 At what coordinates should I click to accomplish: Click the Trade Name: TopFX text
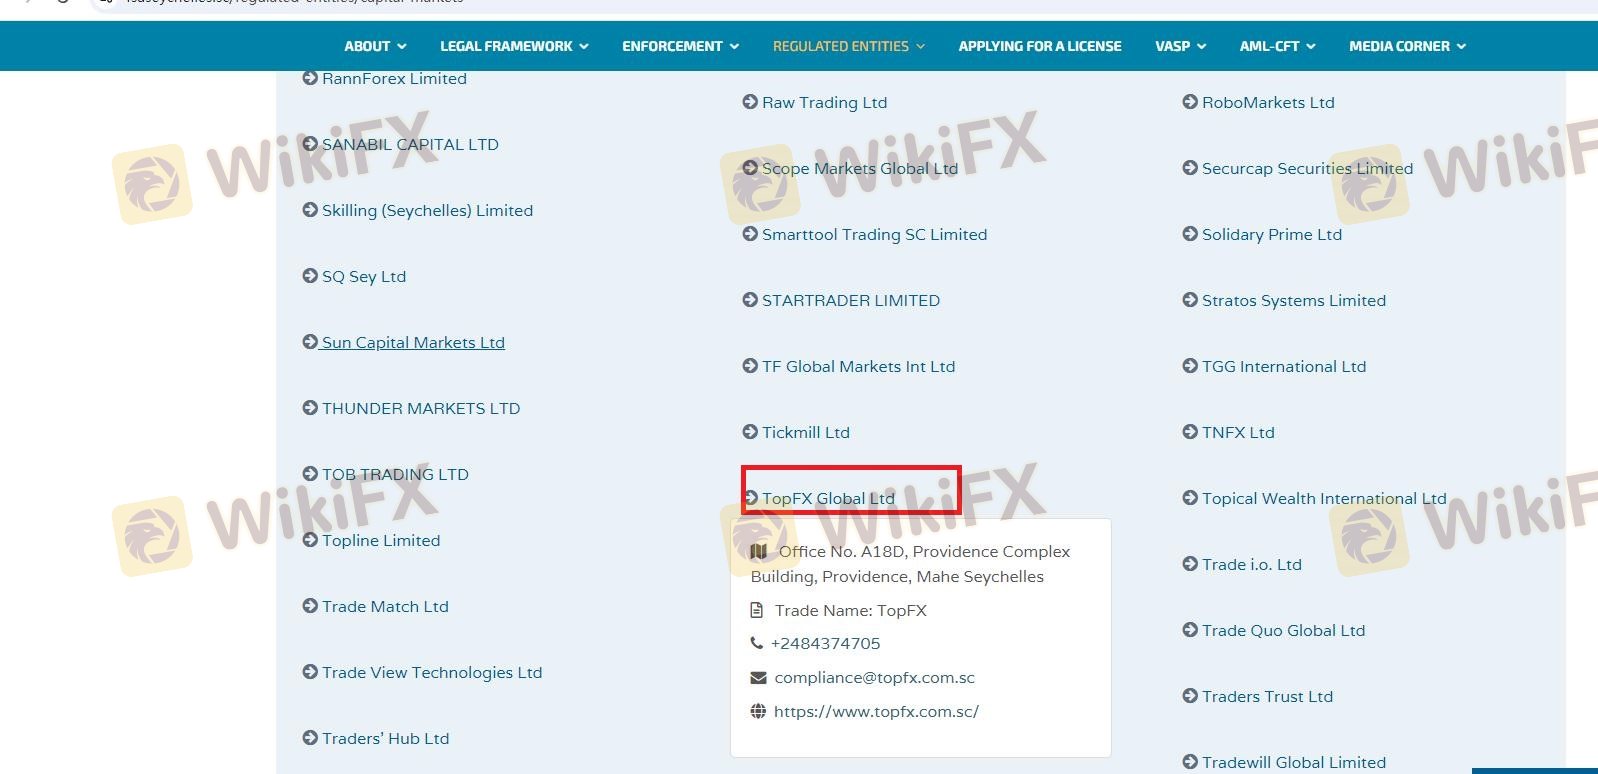click(x=850, y=610)
